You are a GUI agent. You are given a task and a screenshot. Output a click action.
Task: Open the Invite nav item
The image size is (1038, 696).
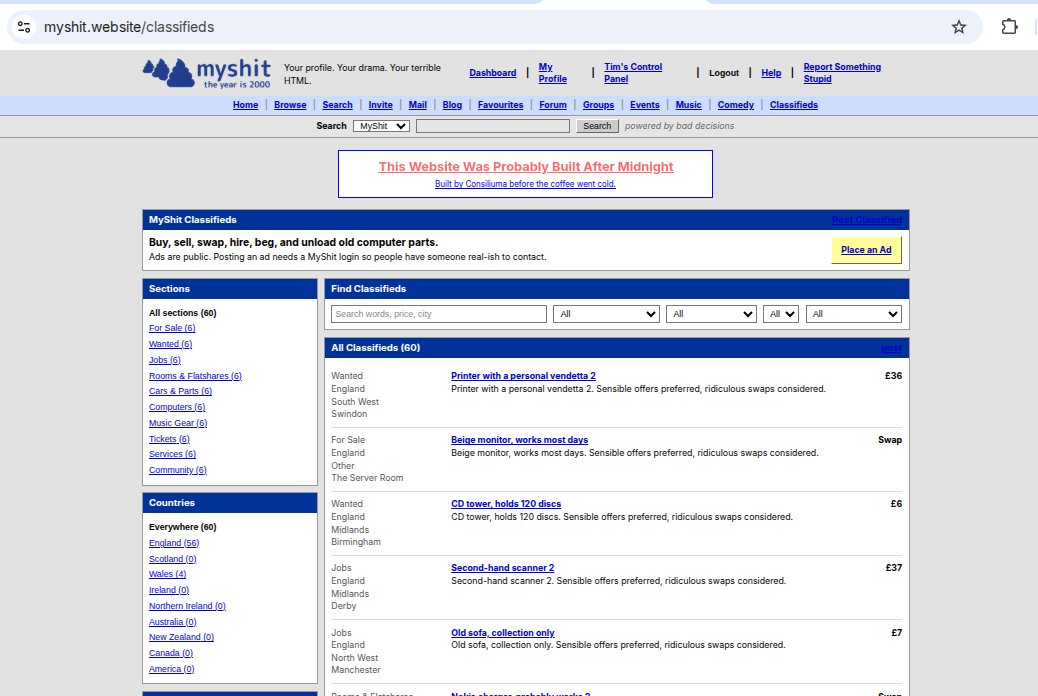pos(381,105)
